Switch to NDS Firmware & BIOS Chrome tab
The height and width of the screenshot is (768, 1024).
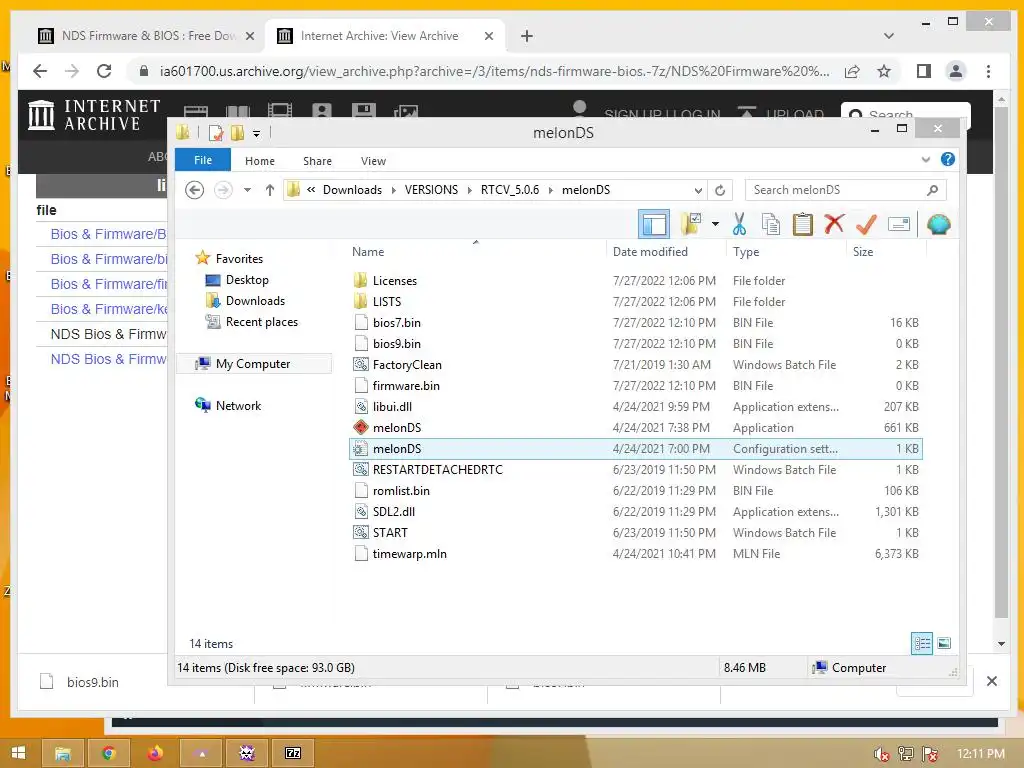[146, 36]
